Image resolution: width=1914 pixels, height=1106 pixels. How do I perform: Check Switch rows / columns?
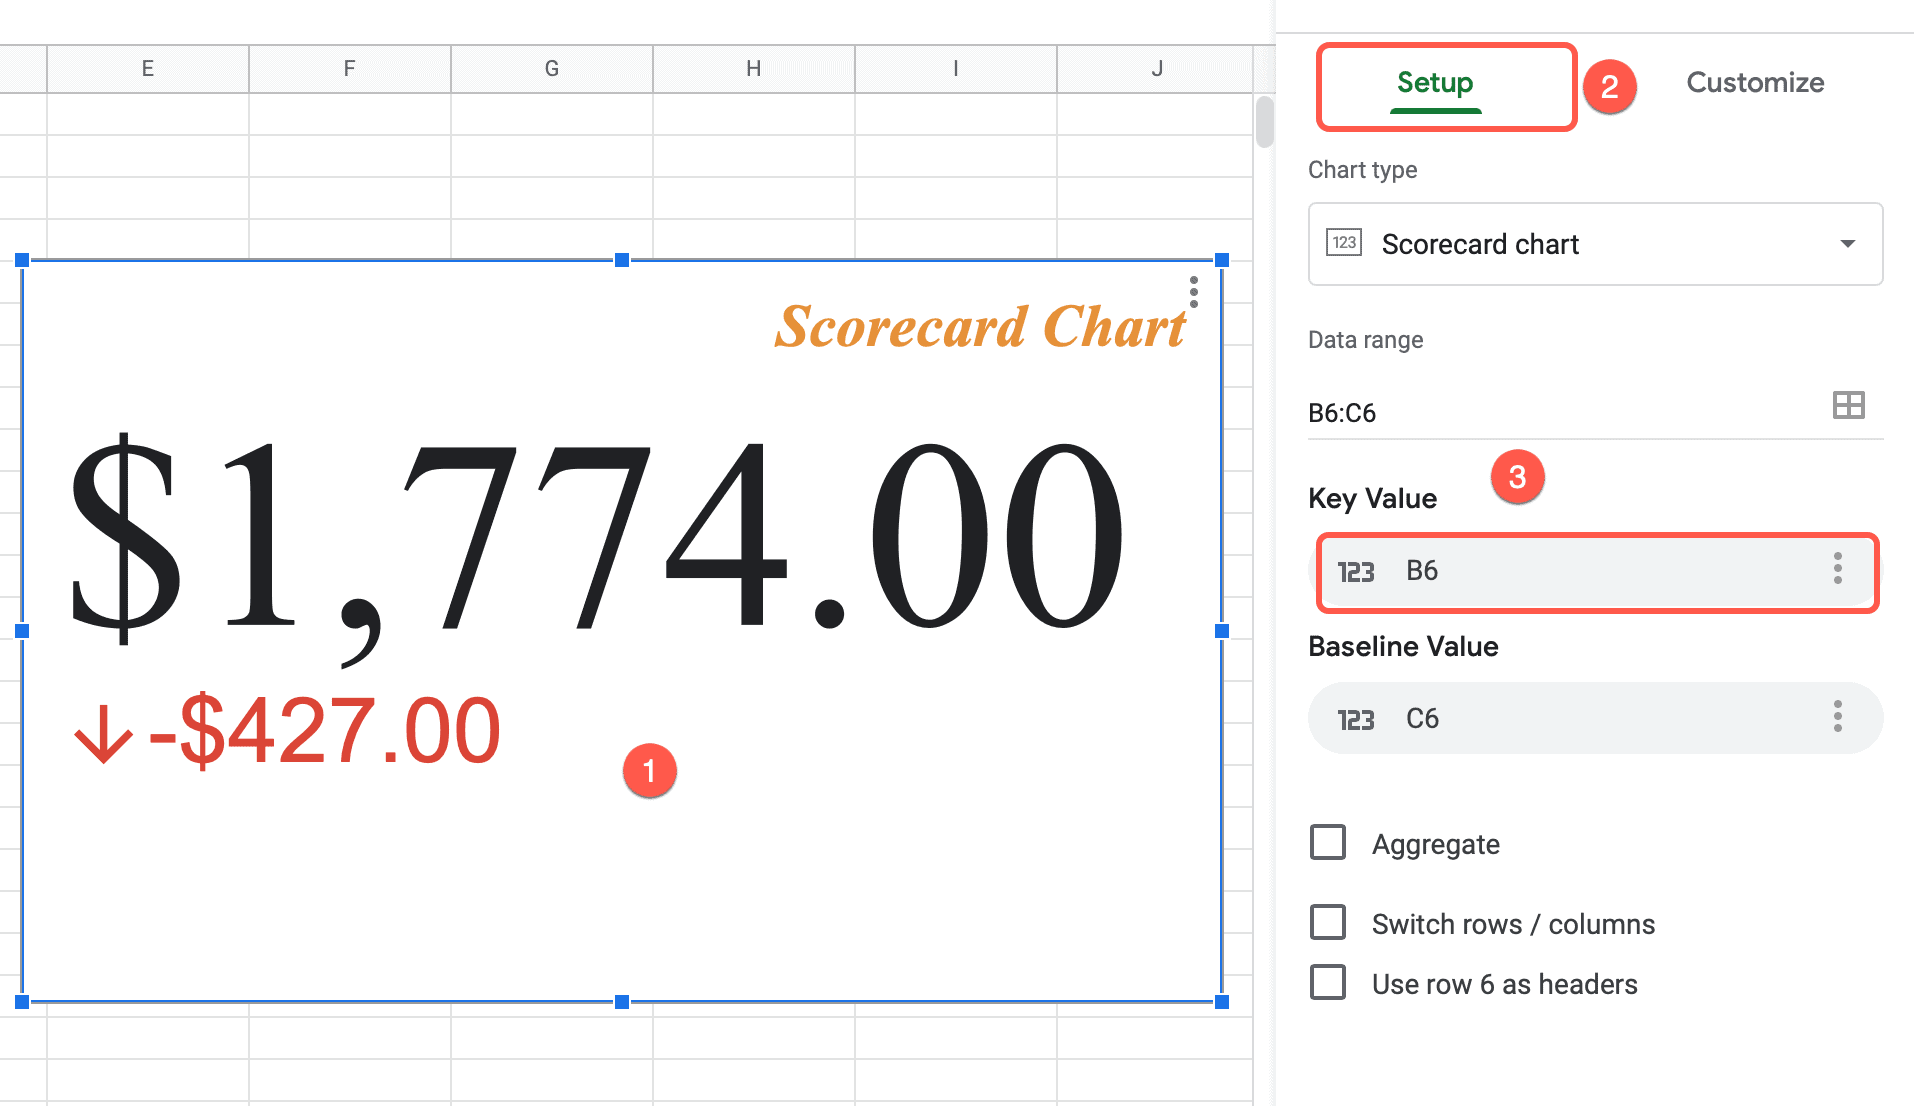(1328, 923)
